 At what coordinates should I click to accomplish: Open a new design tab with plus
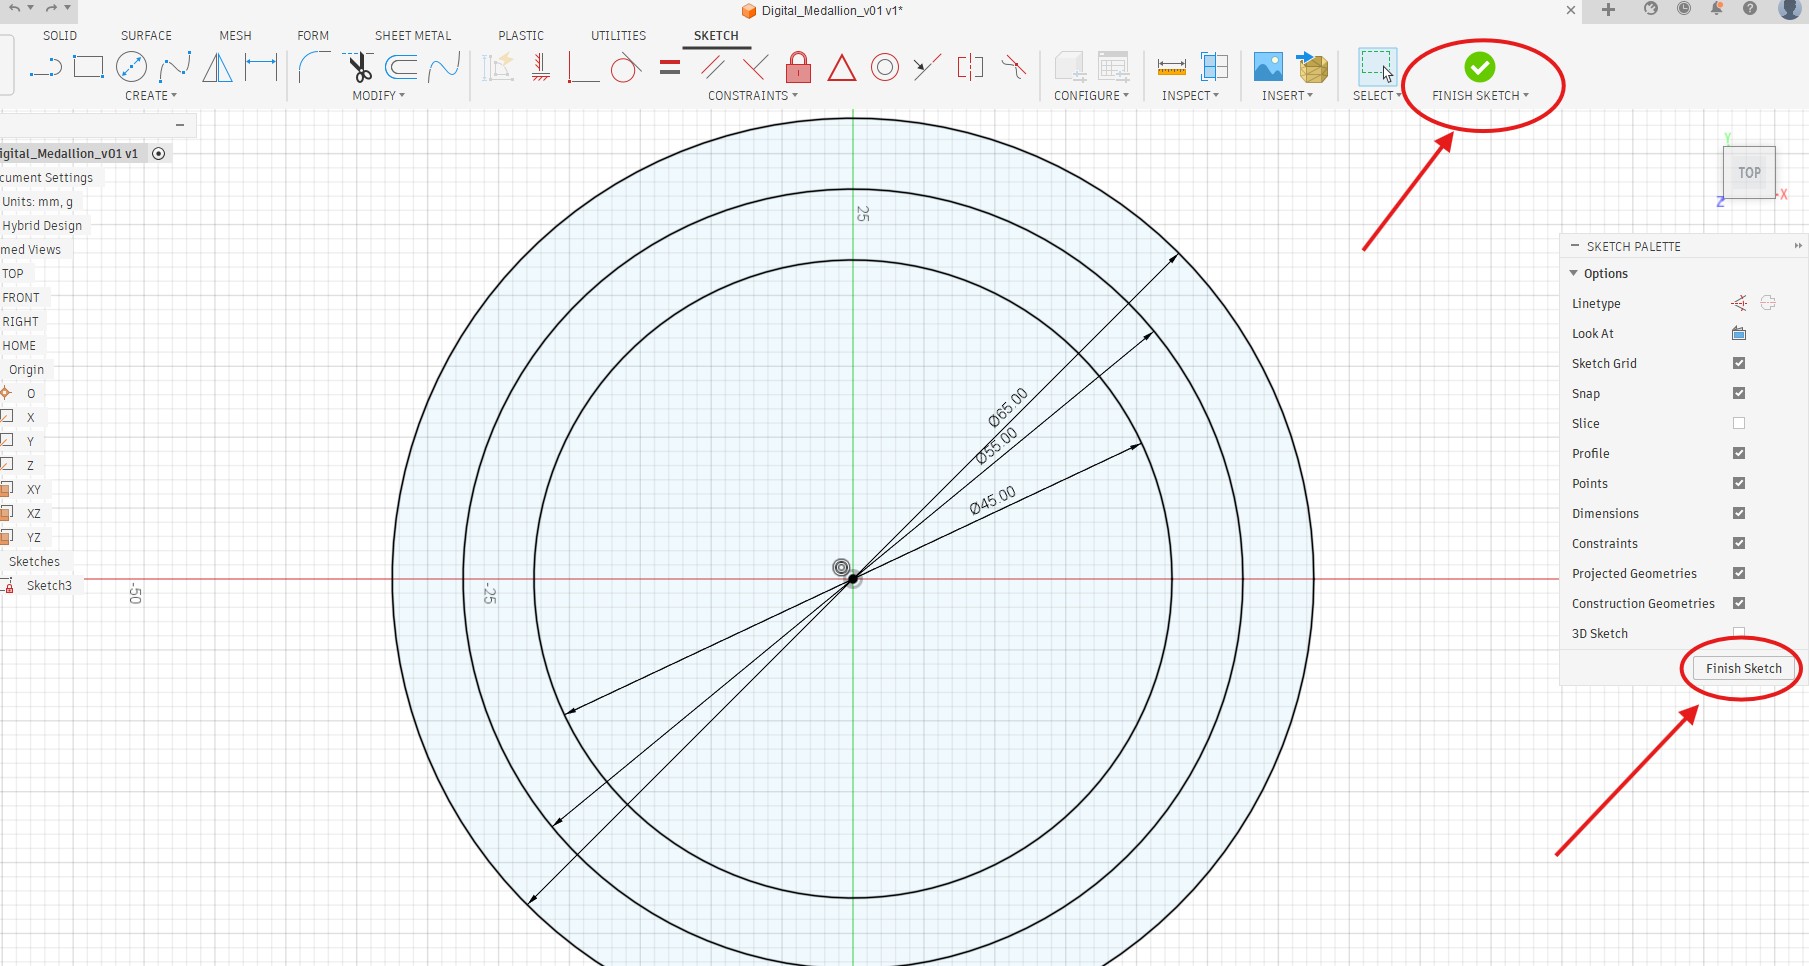(x=1608, y=10)
